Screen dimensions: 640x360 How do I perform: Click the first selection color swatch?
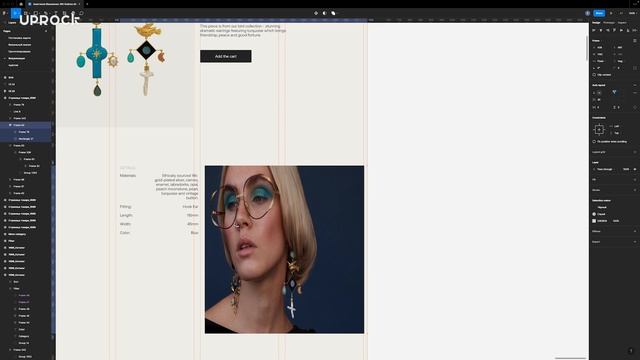coord(594,207)
